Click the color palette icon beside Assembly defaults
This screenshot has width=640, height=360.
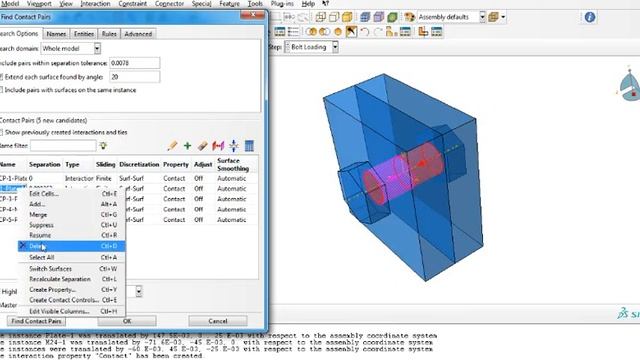pyautogui.click(x=409, y=17)
